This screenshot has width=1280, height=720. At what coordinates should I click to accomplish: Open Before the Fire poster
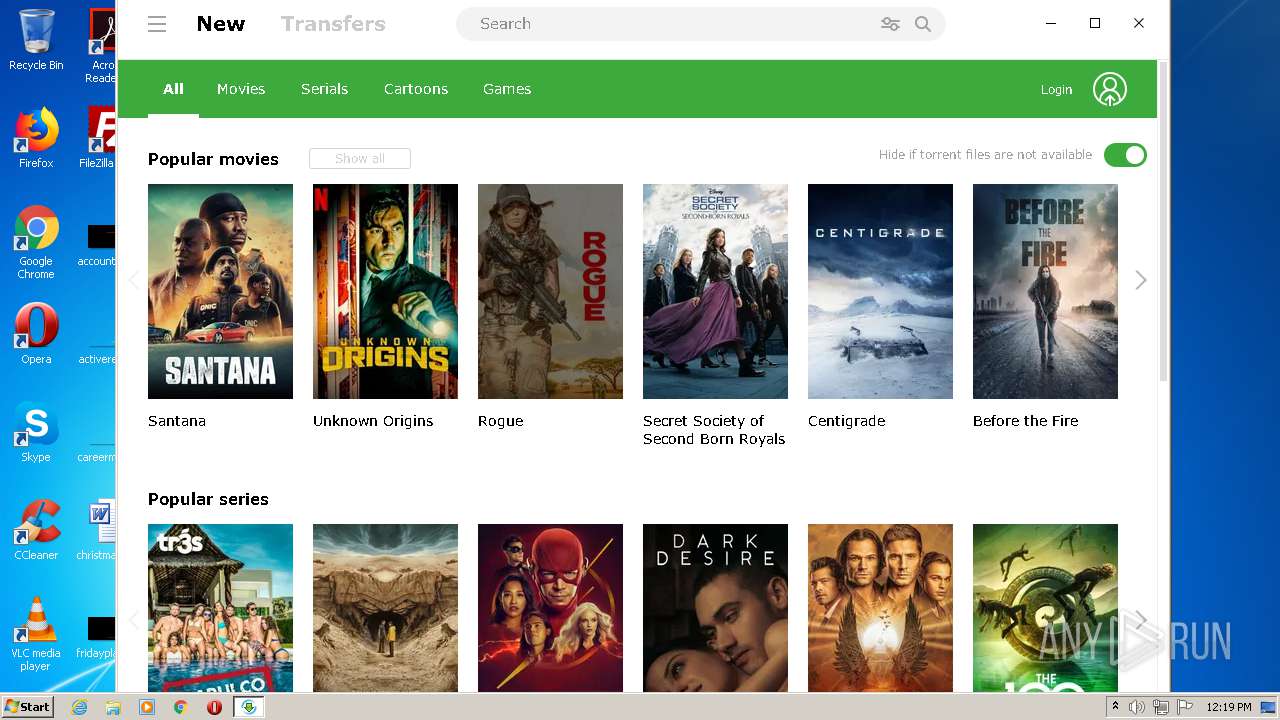[x=1045, y=291]
